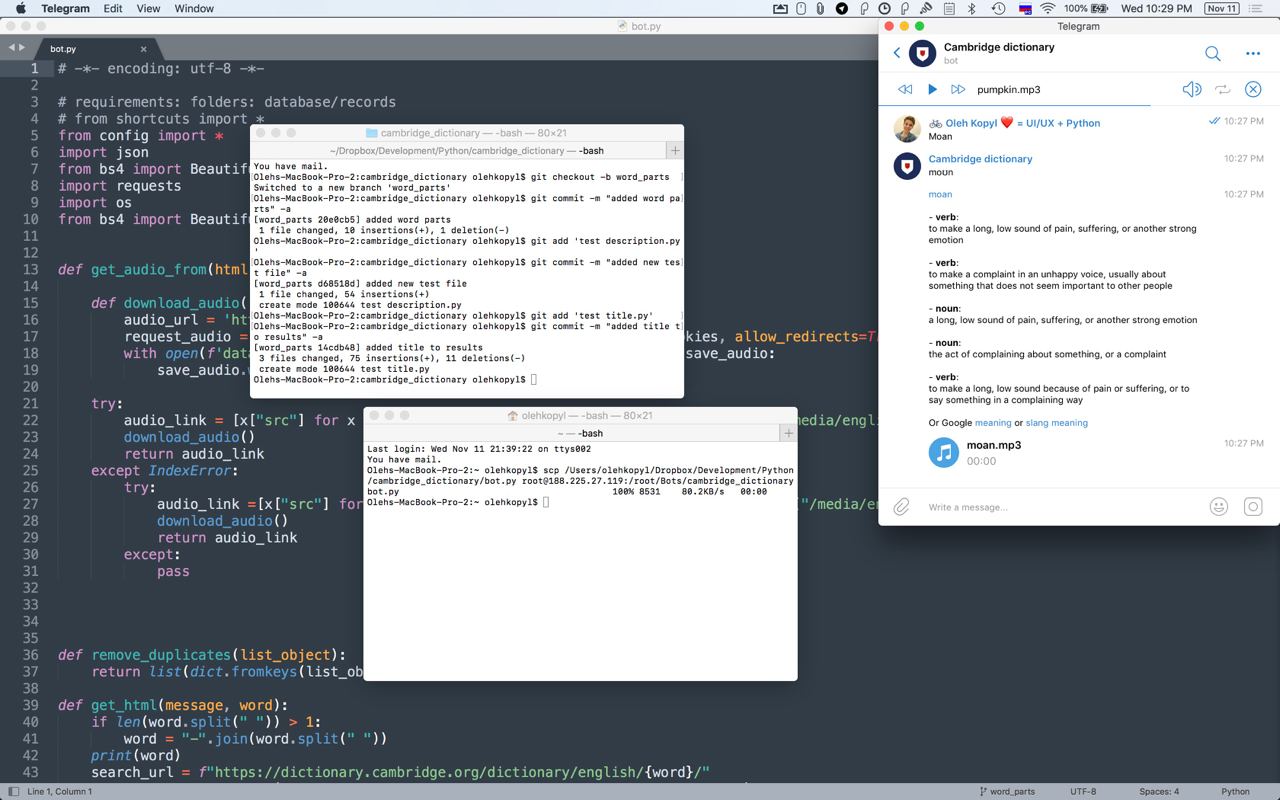This screenshot has width=1280, height=800.
Task: Skip to next track in Telegram audio player
Action: [x=958, y=89]
